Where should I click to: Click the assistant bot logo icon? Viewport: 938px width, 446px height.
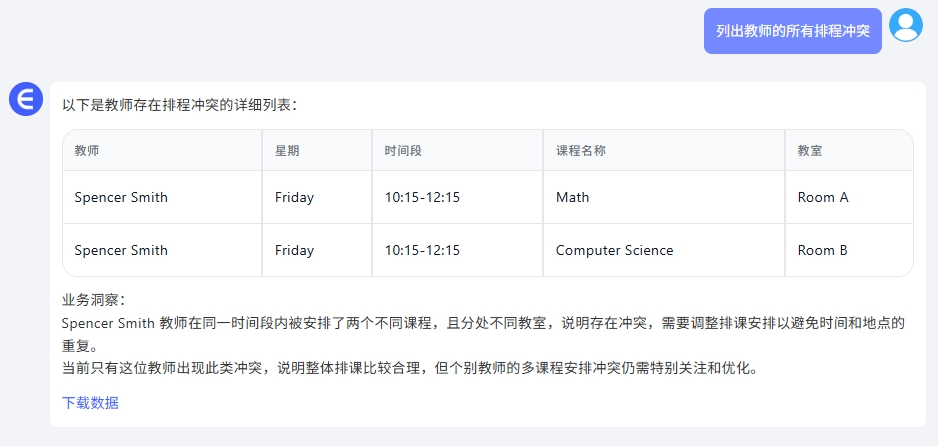[26, 99]
